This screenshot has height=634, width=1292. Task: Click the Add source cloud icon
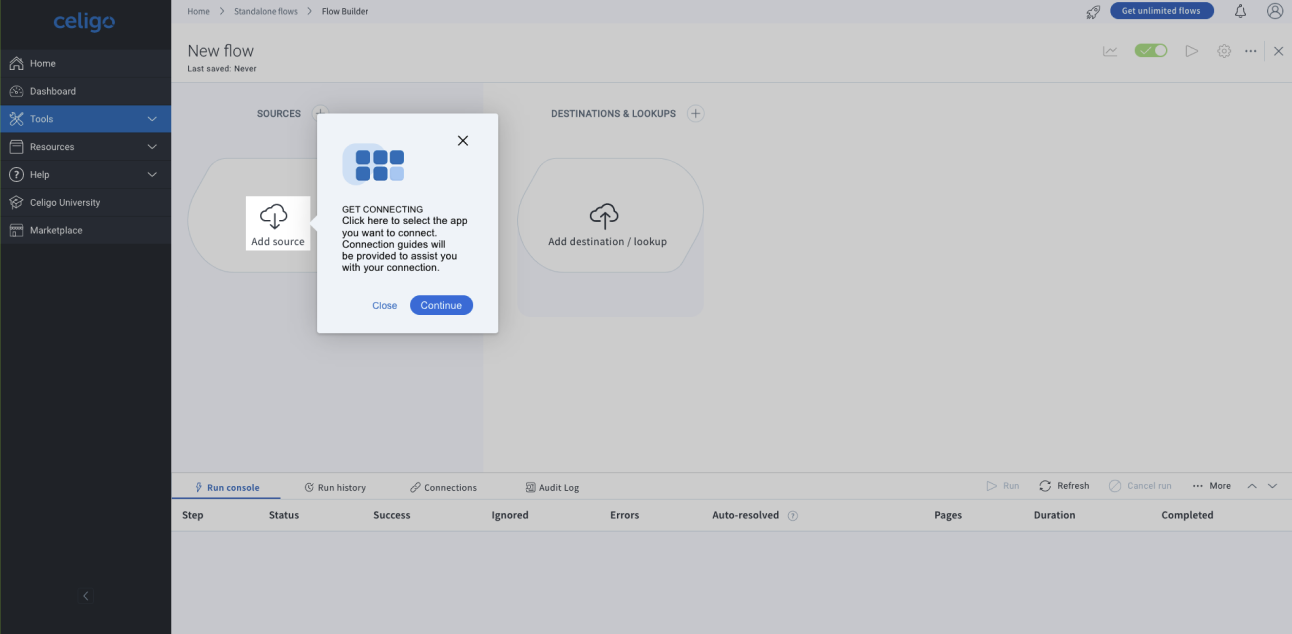point(274,216)
